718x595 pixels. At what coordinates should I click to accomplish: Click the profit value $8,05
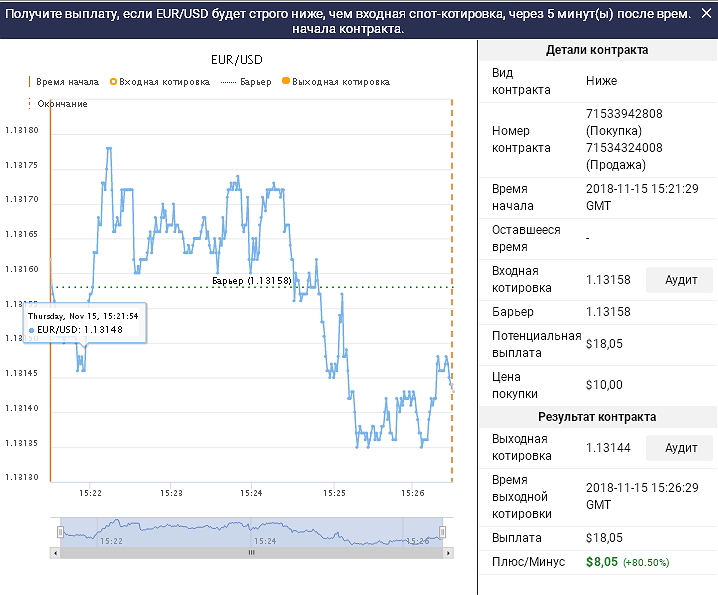click(x=602, y=562)
